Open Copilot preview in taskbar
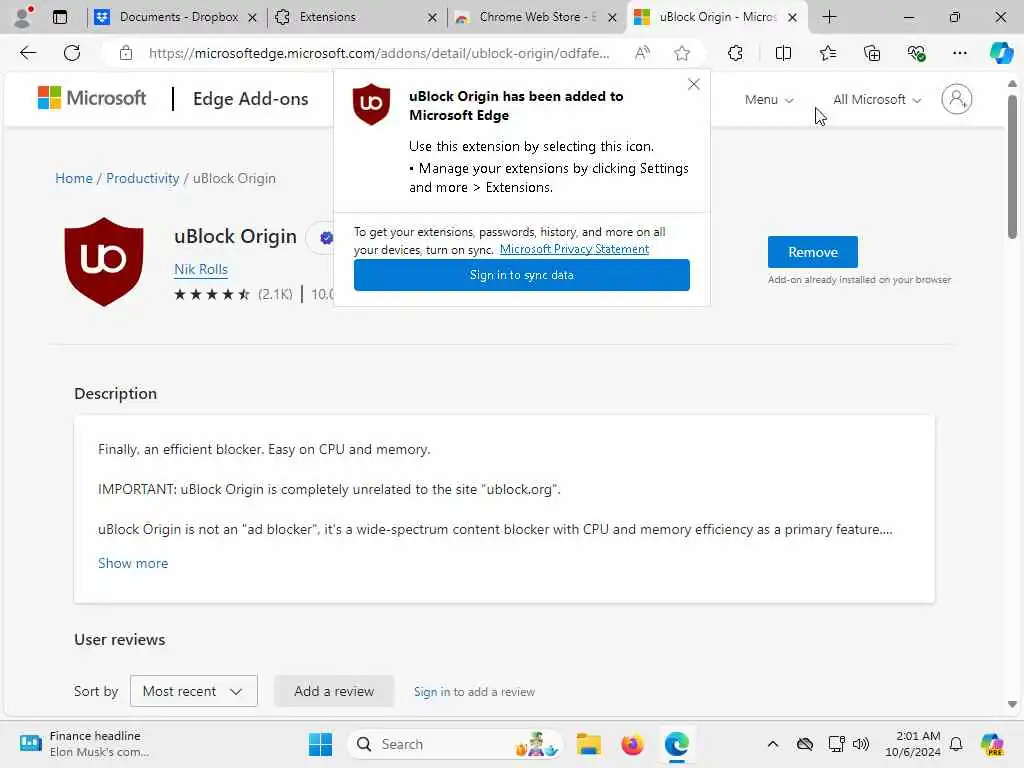1024x768 pixels. tap(992, 744)
